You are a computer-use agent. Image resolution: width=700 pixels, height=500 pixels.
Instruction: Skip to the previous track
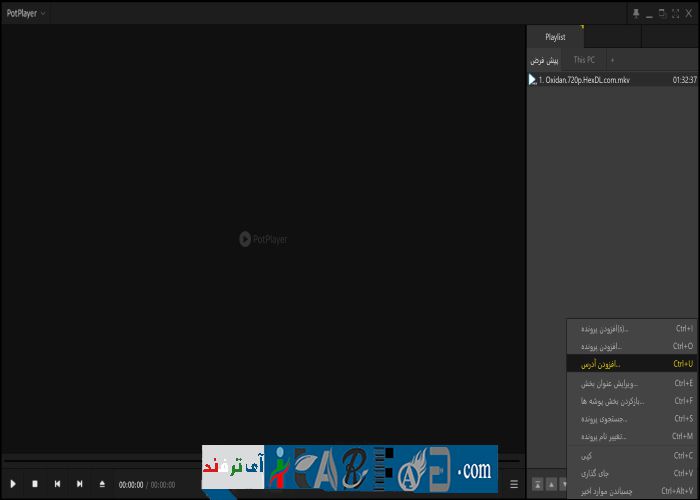pos(57,484)
